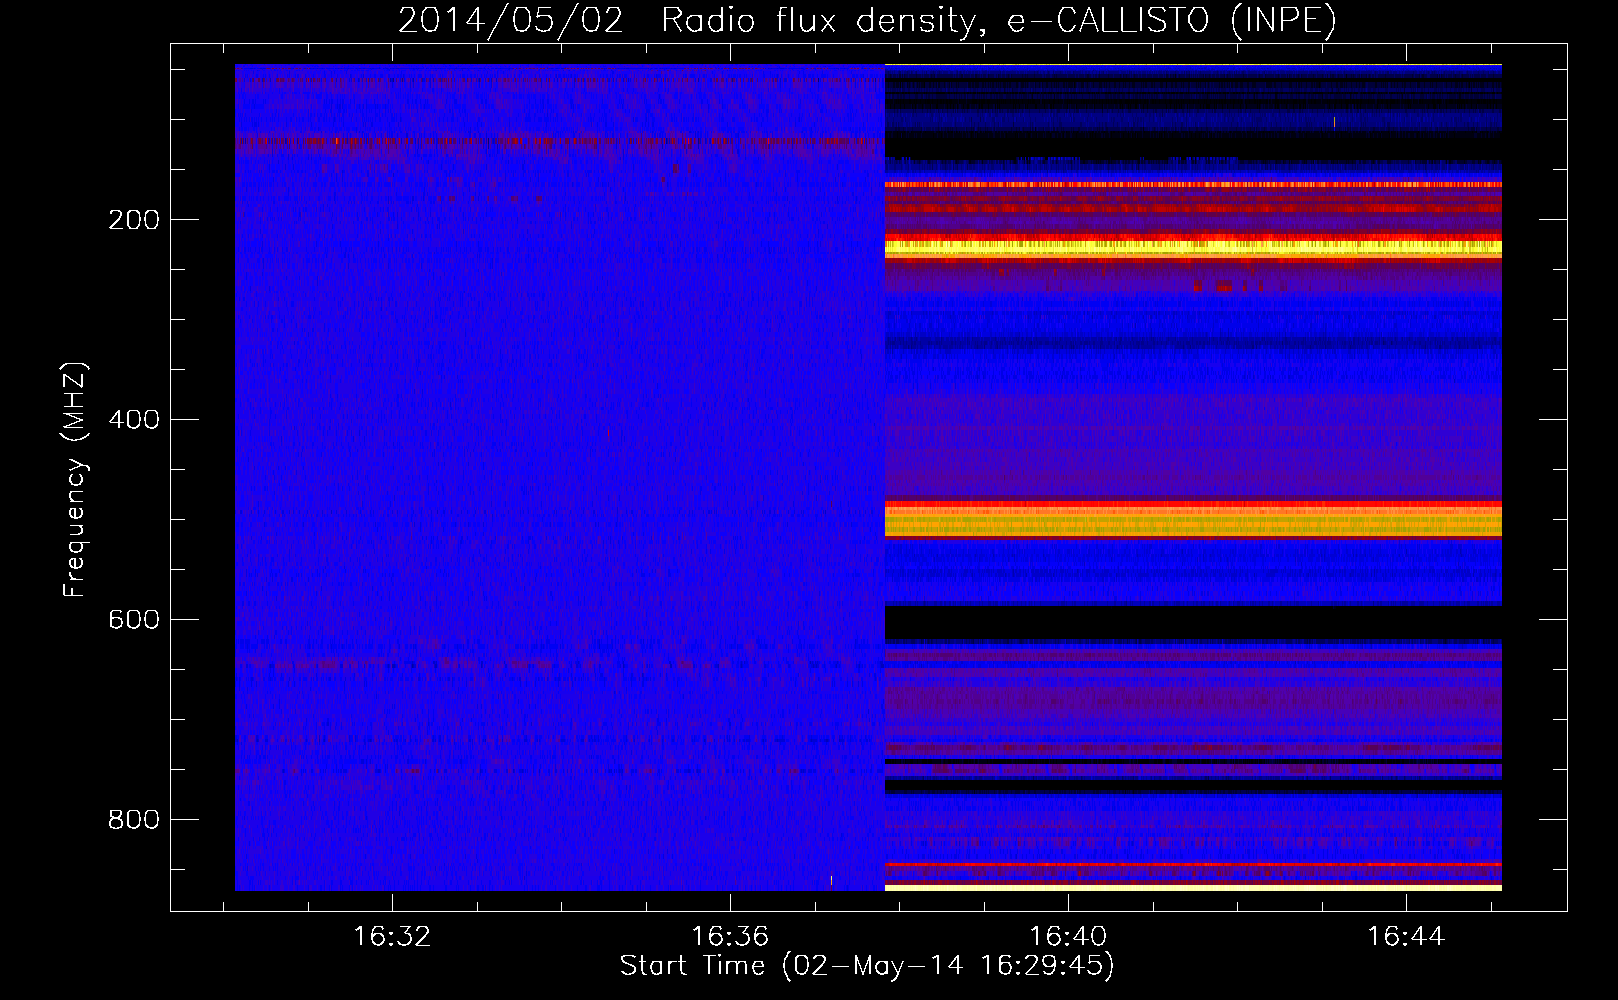Screen dimensions: 1618x1000
Task: Click the 600 frequency tick label
Action: coord(134,620)
